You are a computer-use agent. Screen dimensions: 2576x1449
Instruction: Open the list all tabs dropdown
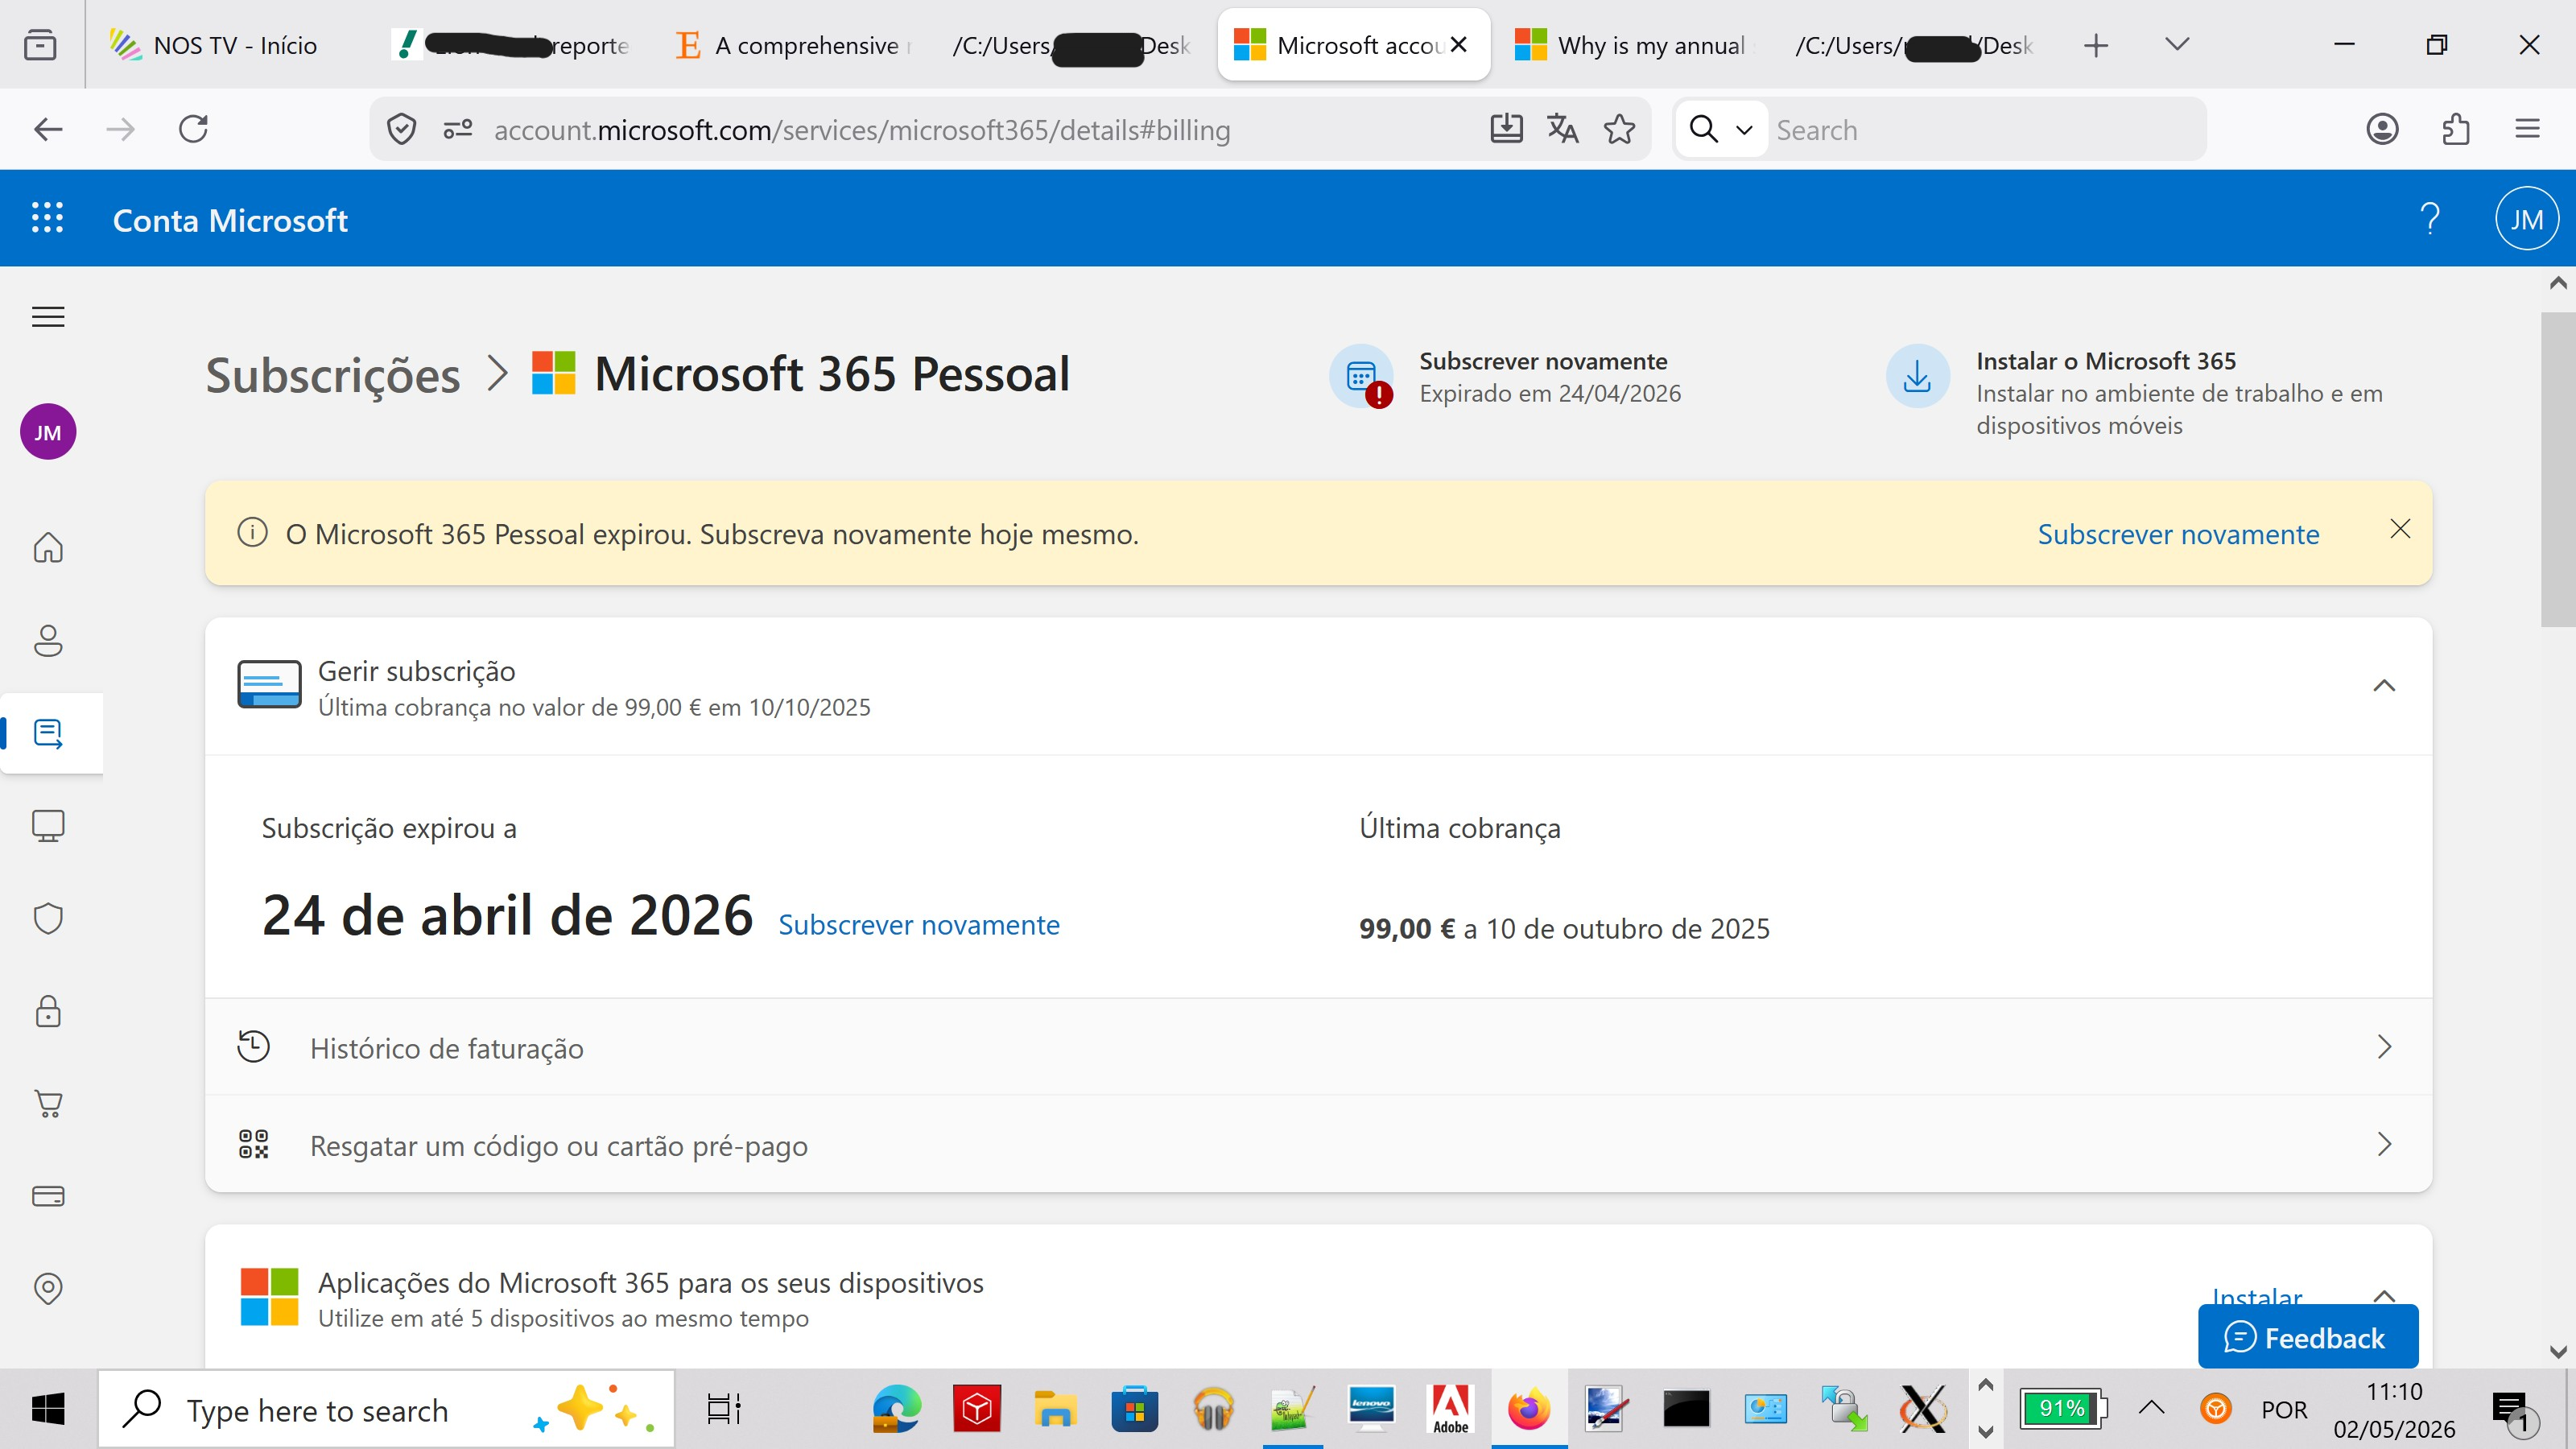click(x=2177, y=44)
